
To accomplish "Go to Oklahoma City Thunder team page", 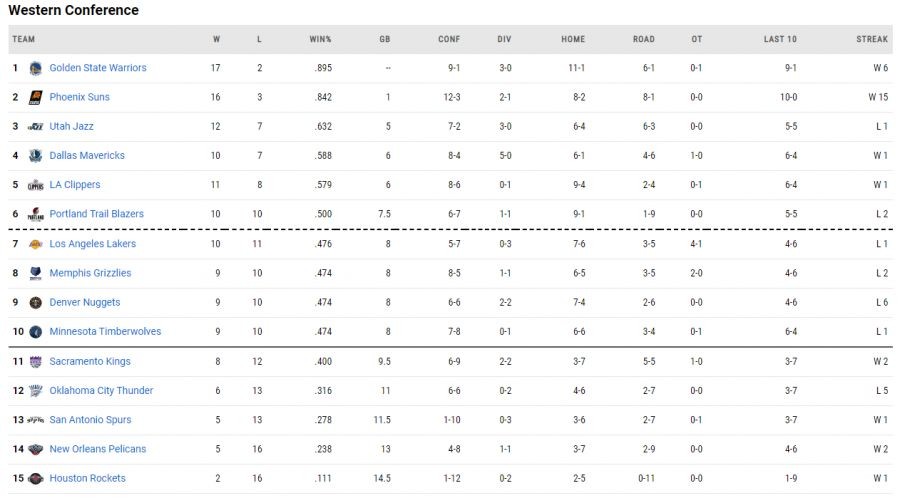I will coord(101,390).
